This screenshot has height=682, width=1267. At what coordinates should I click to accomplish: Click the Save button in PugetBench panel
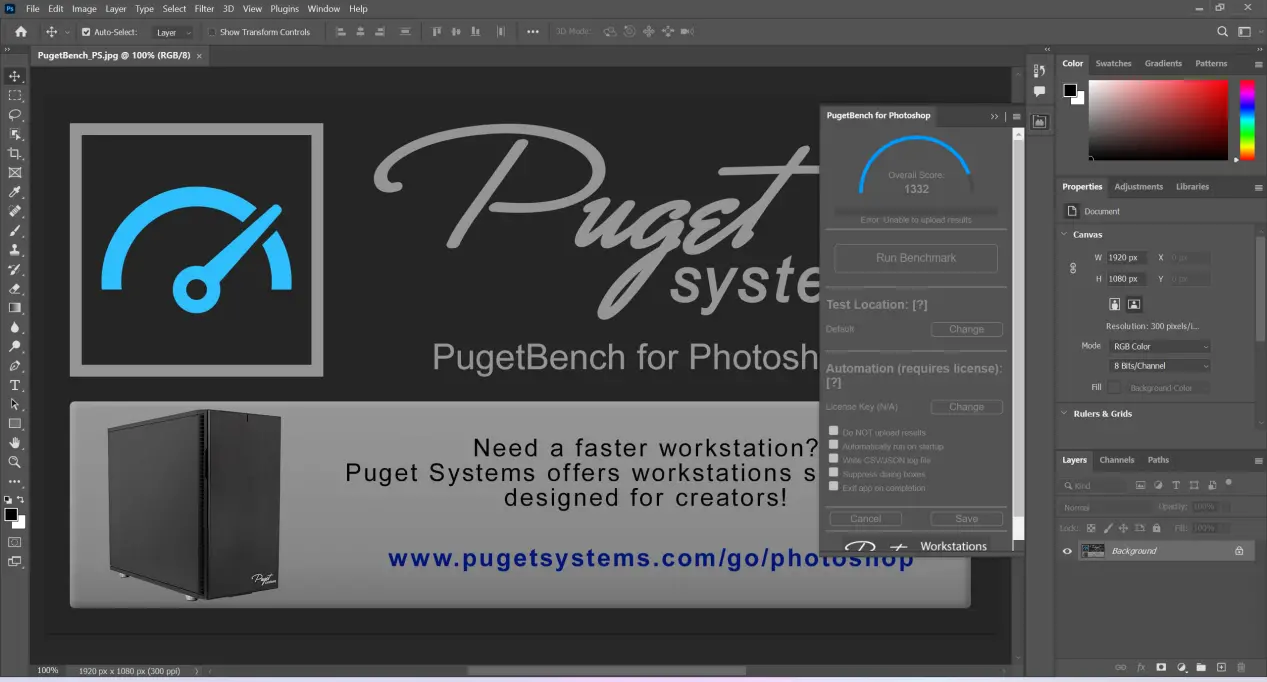pyautogui.click(x=966, y=519)
